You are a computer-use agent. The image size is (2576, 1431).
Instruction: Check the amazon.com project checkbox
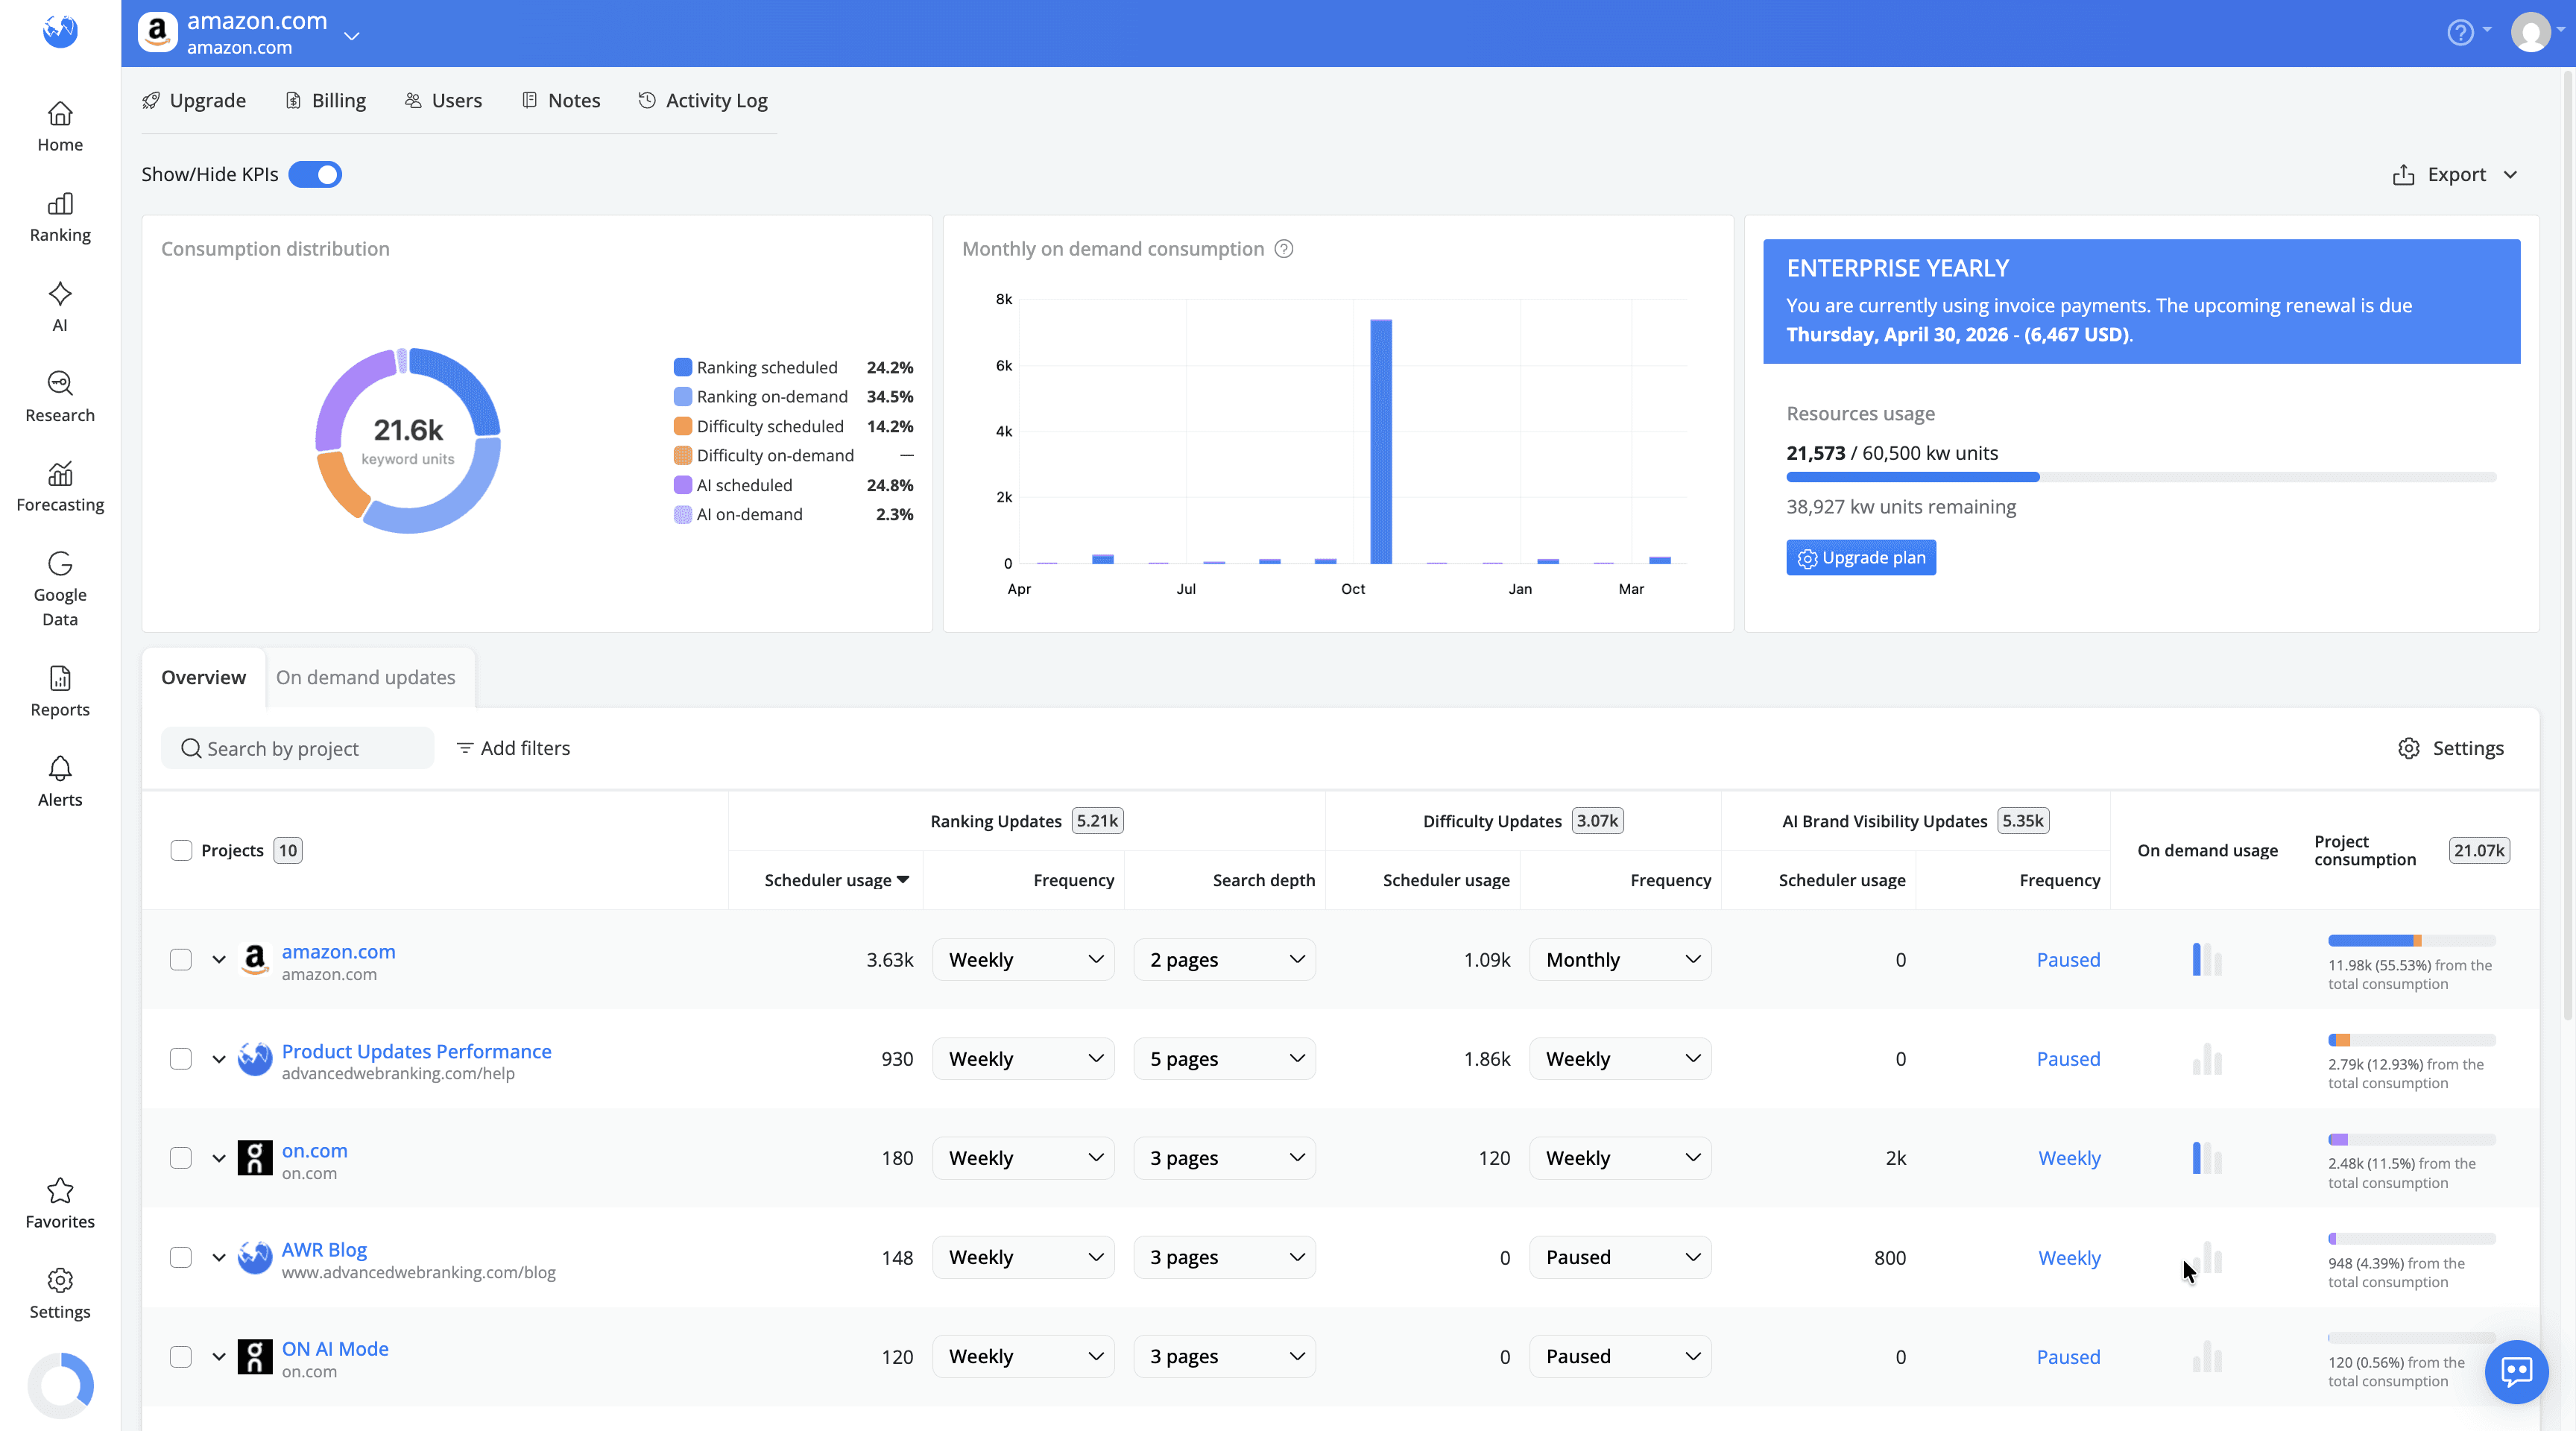181,960
